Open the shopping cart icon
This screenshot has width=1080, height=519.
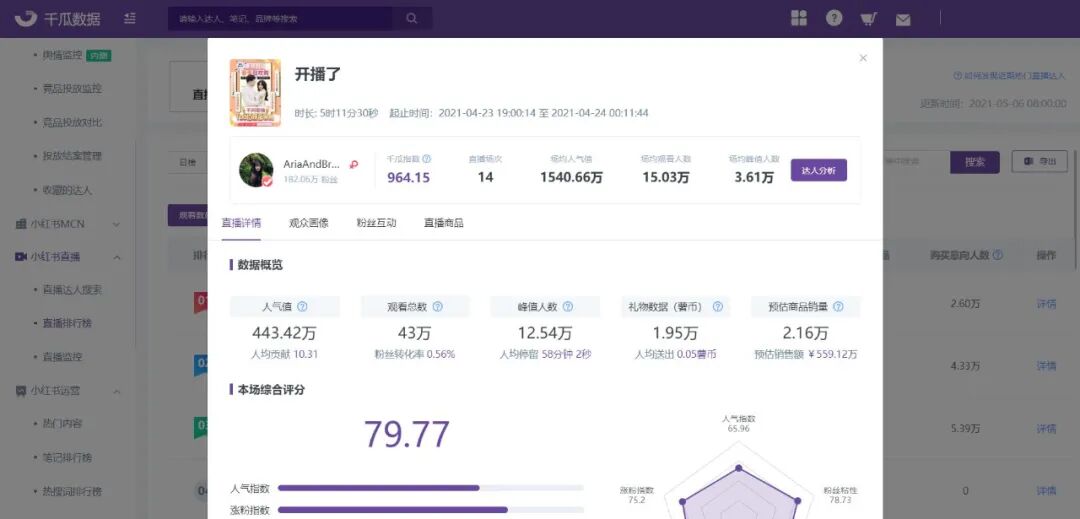click(x=869, y=19)
